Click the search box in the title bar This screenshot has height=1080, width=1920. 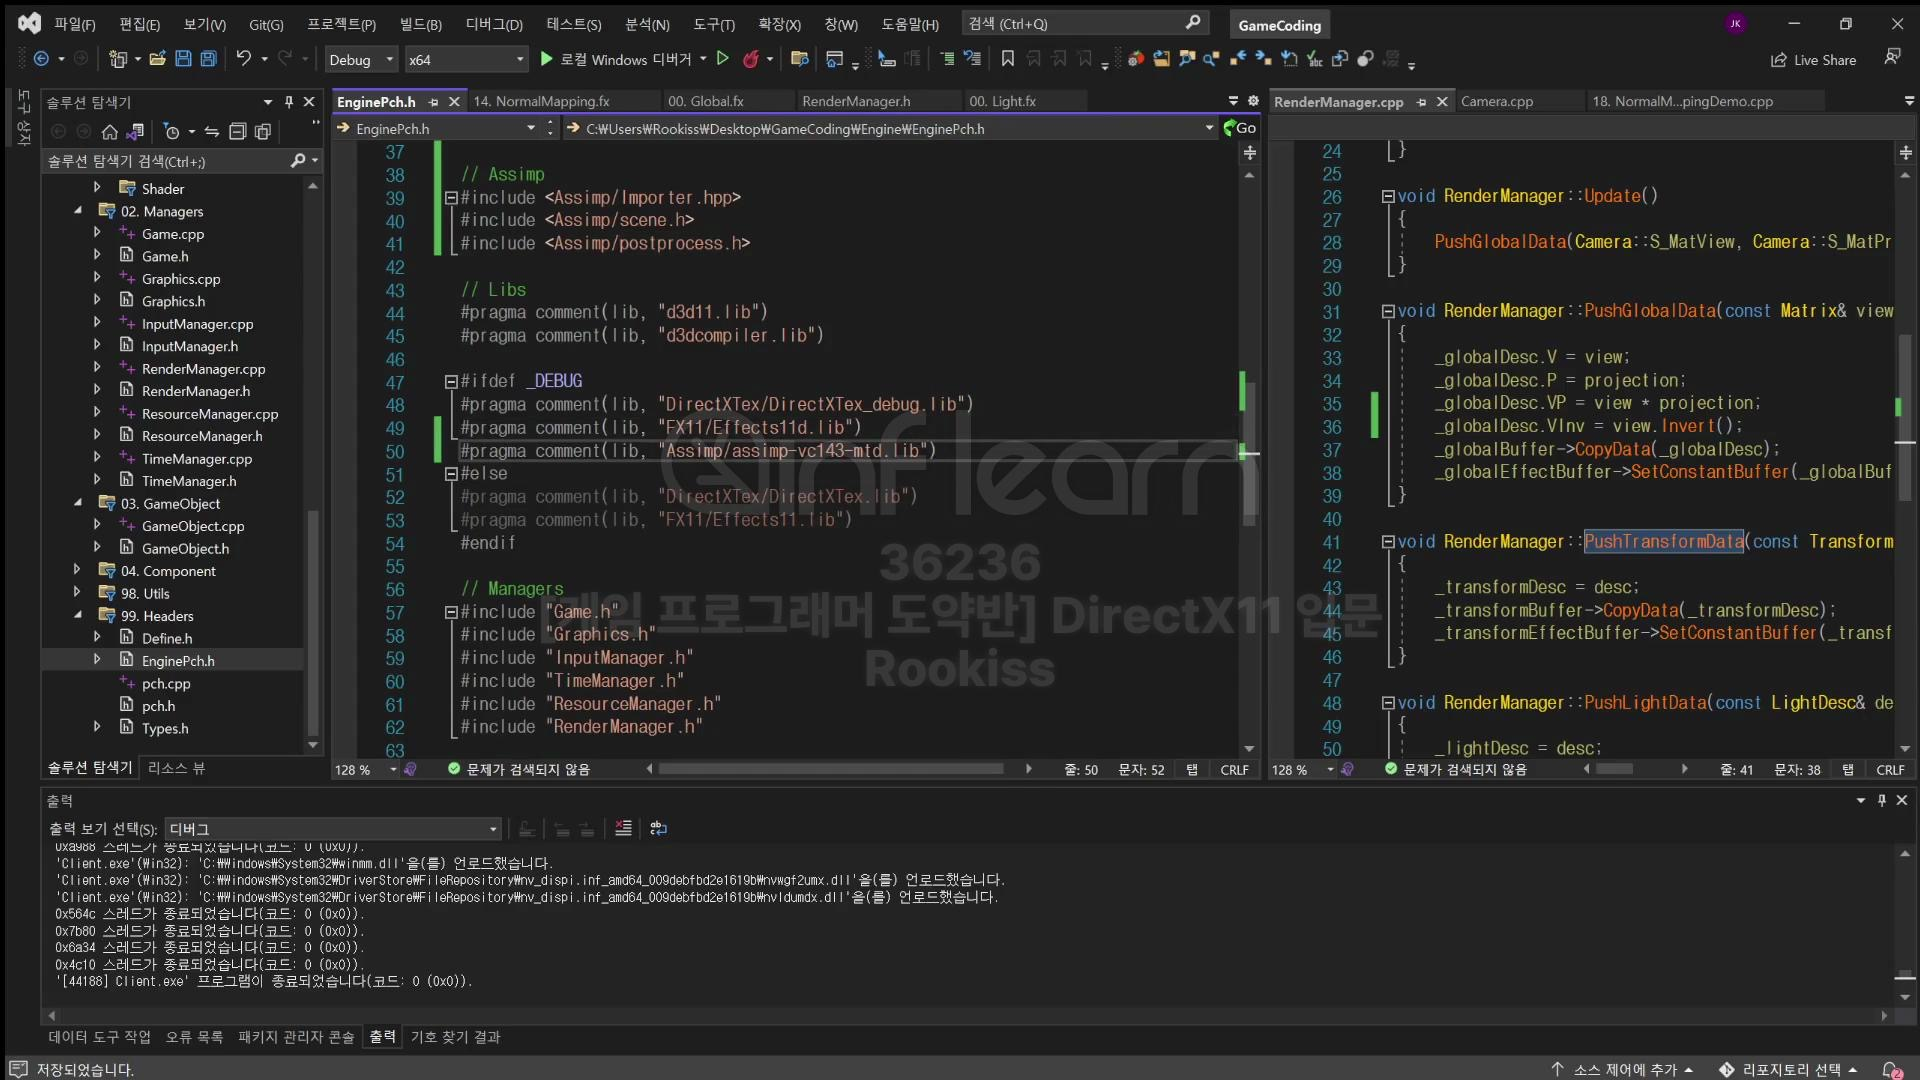pyautogui.click(x=1084, y=24)
